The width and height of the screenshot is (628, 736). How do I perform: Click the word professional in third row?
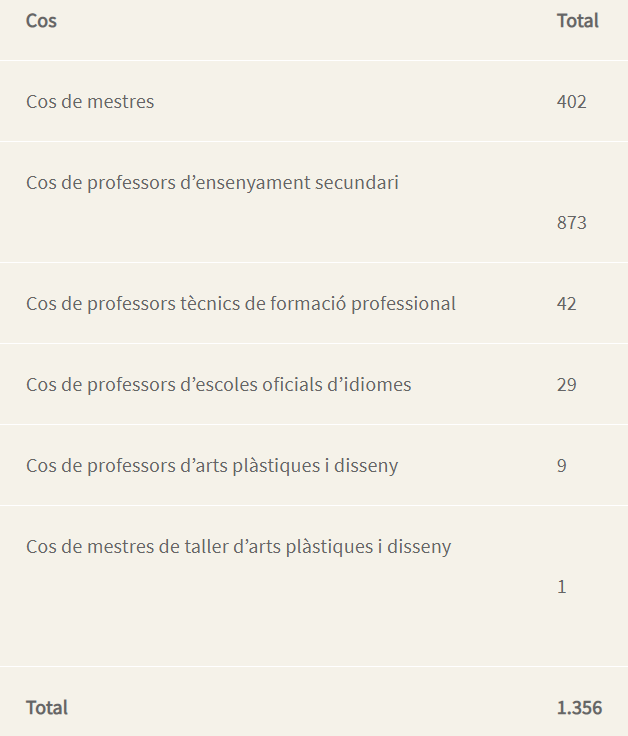[x=403, y=304]
